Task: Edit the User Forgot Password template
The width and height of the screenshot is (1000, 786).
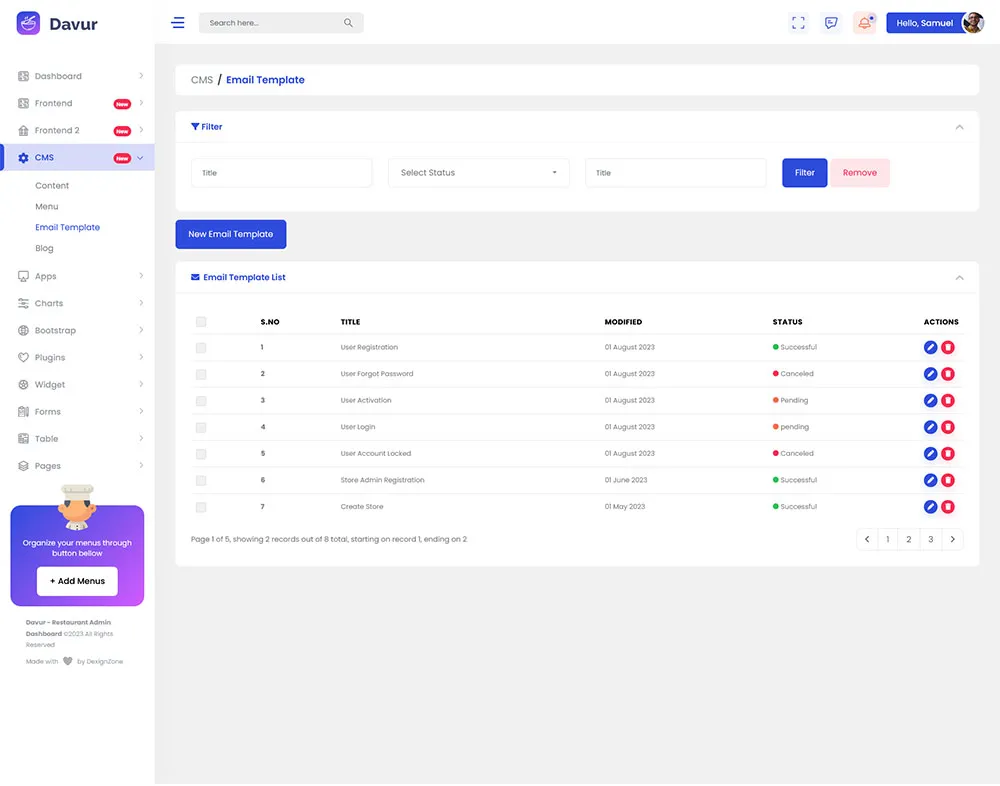Action: 930,374
